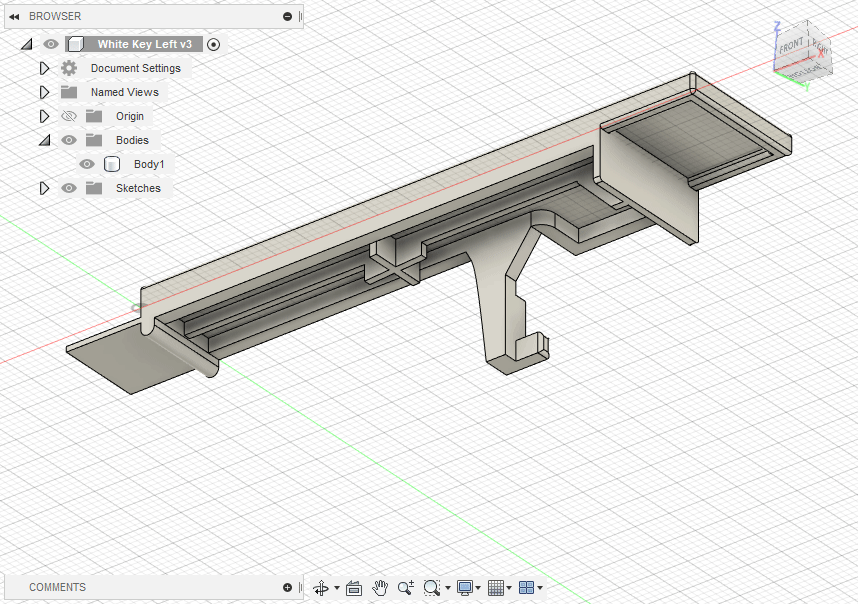858x604 pixels.
Task: Expand the Named Views folder
Action: point(44,92)
